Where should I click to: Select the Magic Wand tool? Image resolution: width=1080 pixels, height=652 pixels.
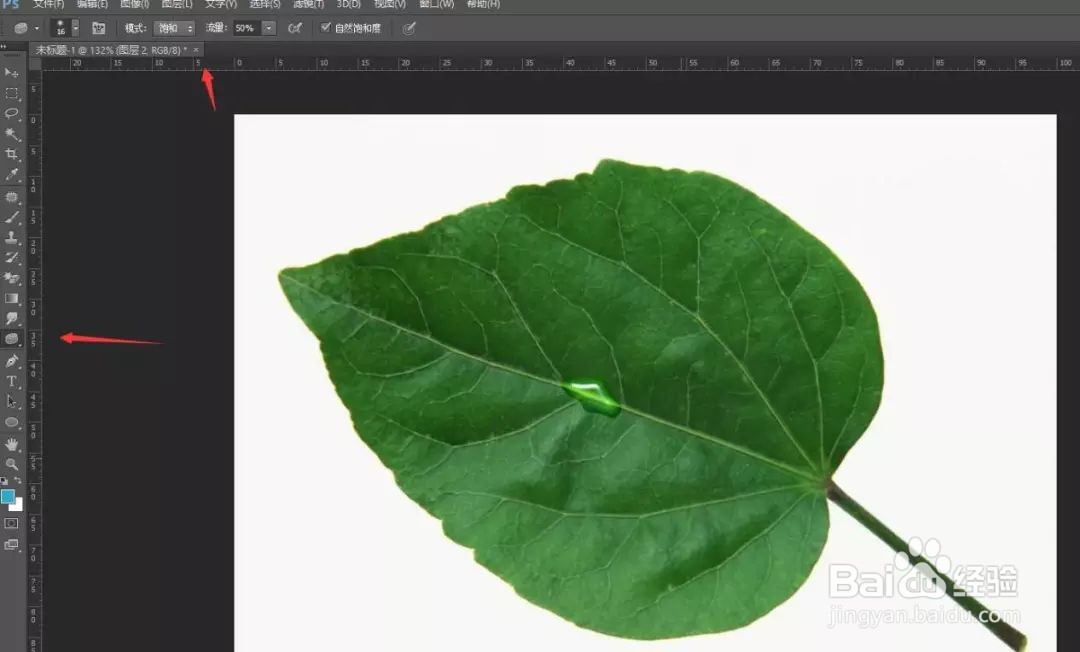(x=12, y=134)
